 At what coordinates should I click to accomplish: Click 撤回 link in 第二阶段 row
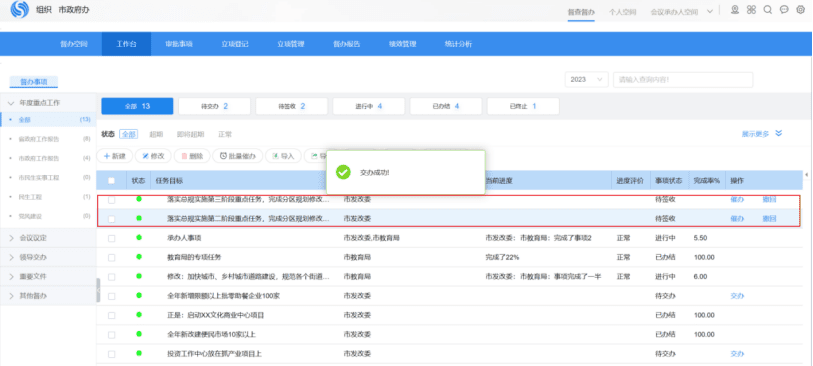point(769,219)
